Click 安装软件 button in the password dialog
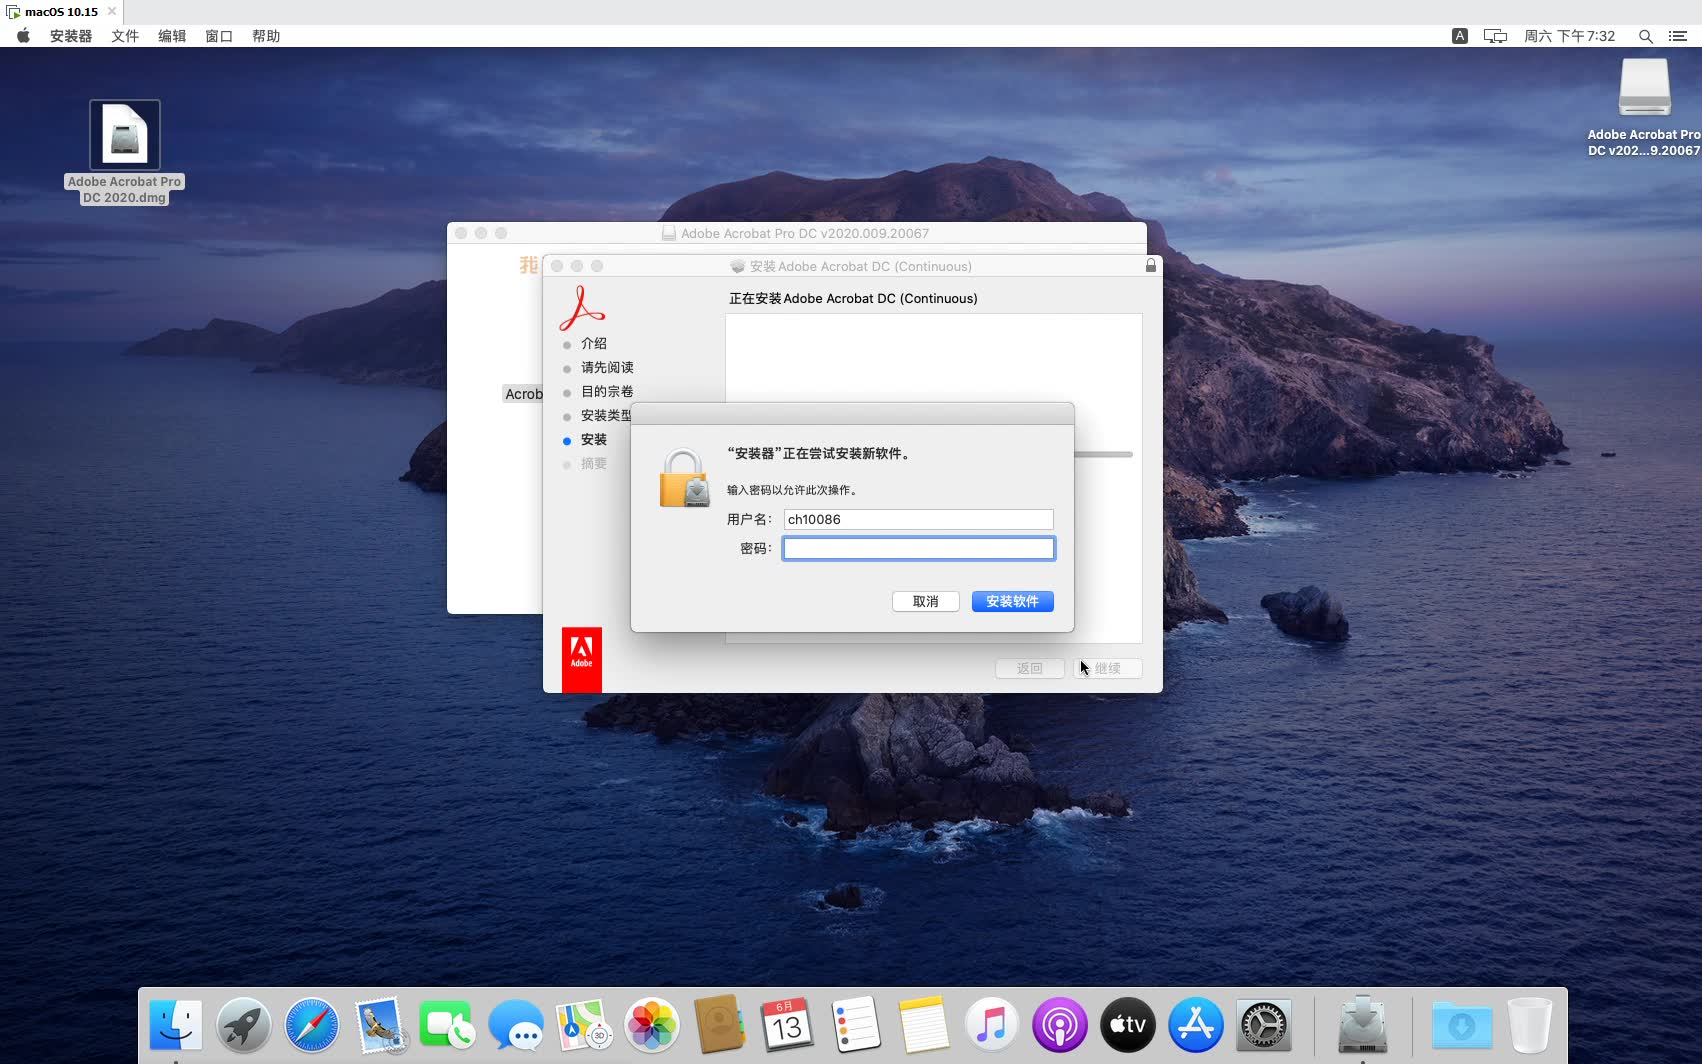The height and width of the screenshot is (1064, 1702). [1012, 601]
